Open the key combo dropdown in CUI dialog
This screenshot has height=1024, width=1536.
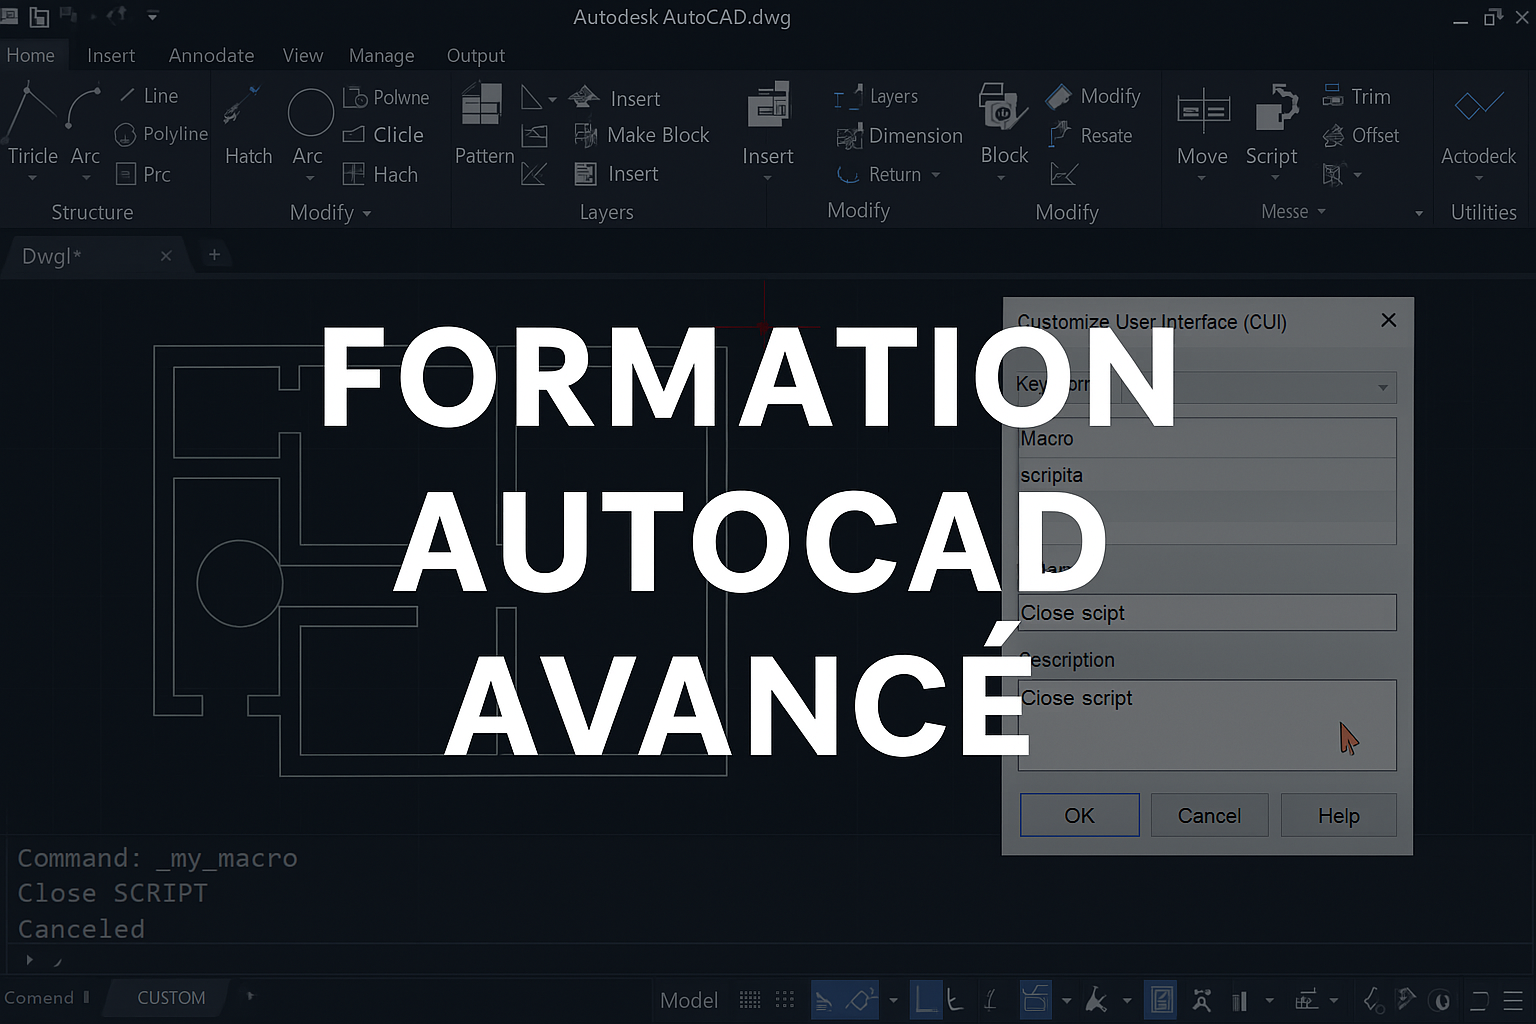[1383, 388]
